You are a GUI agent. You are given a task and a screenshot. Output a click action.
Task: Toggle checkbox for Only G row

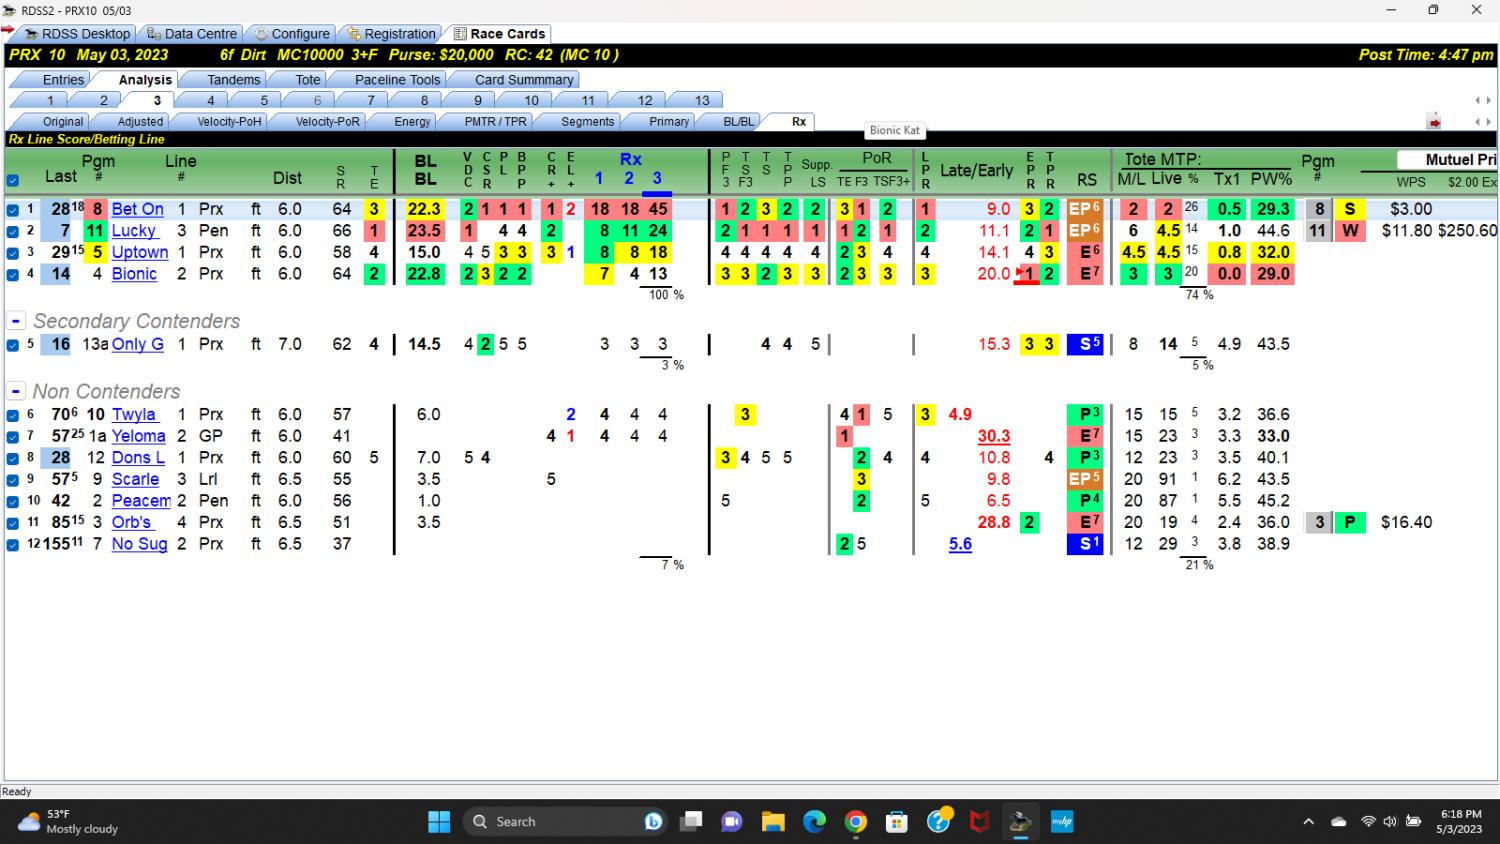(x=13, y=345)
